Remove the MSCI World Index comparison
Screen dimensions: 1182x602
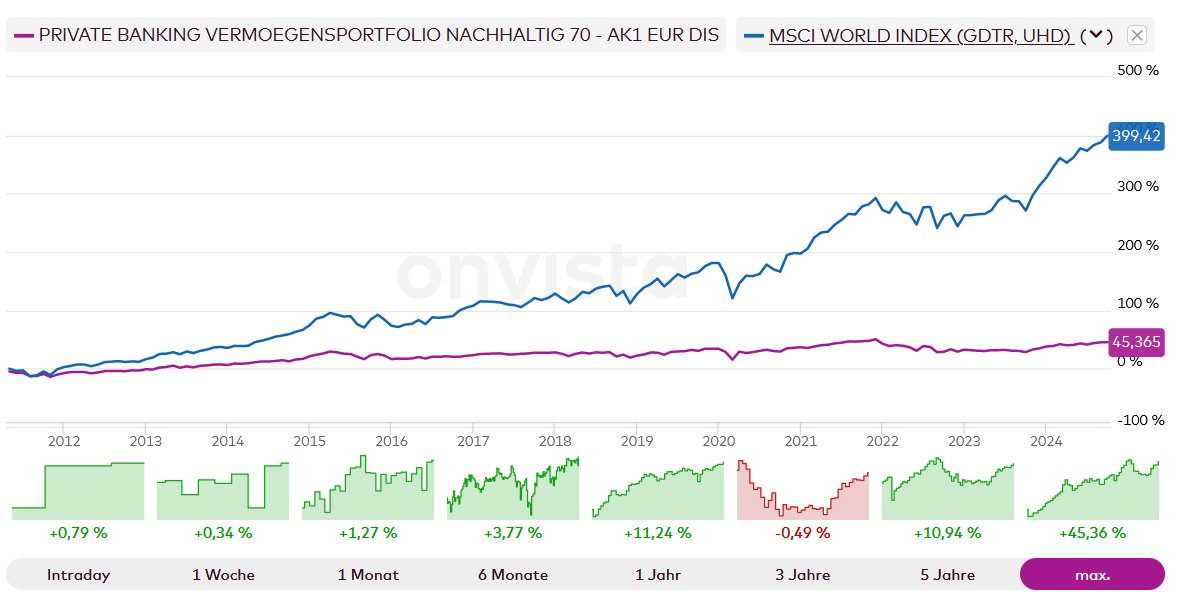(x=1137, y=35)
